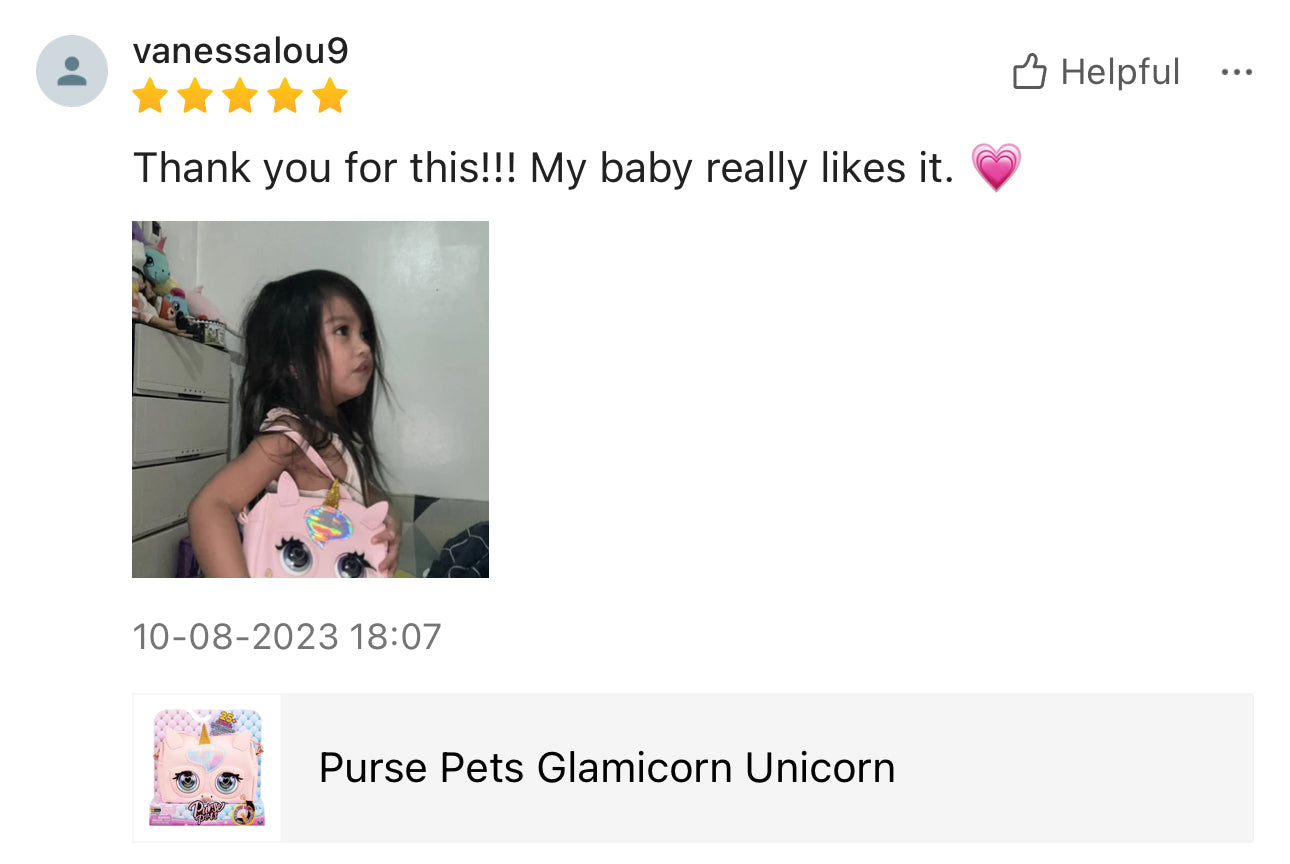Click the second yellow rating star
Viewport: 1290px width, 864px height.
pos(195,97)
